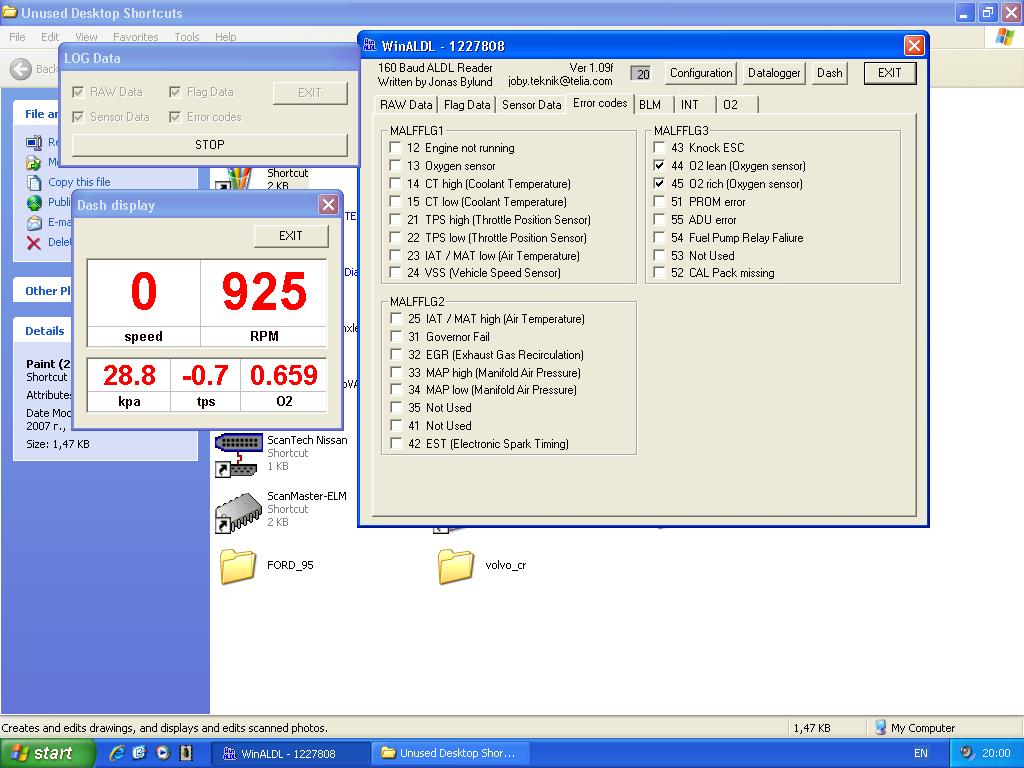This screenshot has height=768, width=1024.
Task: Toggle code 32 EGR checkbox
Action: [x=396, y=355]
